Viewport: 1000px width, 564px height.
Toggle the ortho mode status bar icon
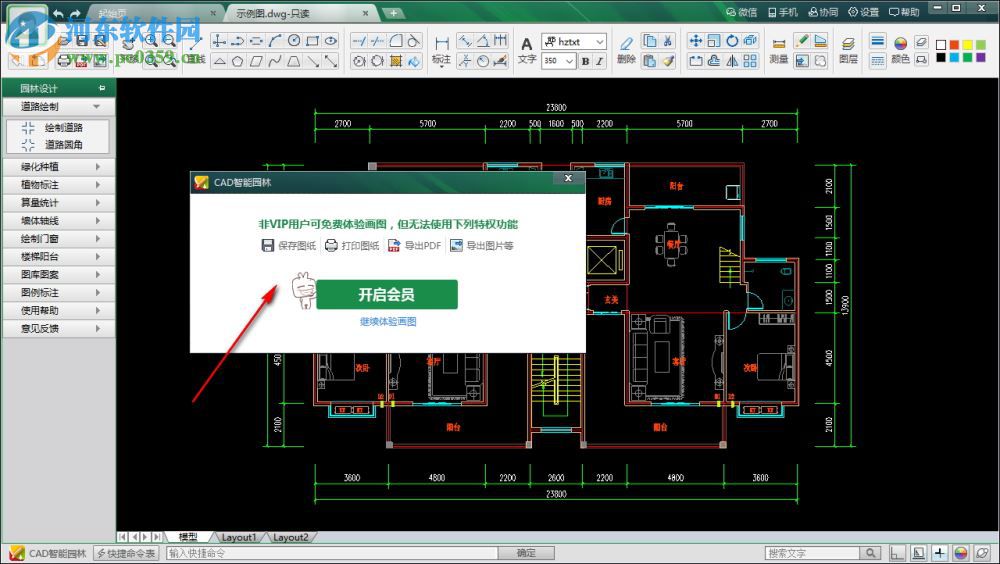coord(897,553)
